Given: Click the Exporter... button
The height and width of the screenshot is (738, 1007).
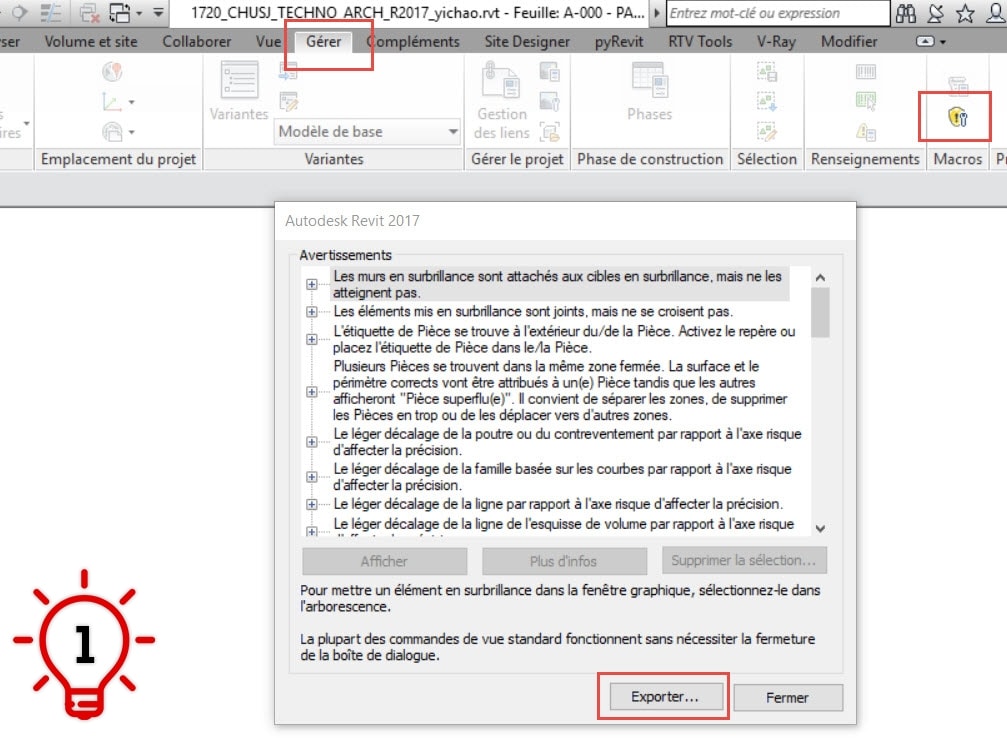Looking at the screenshot, I should coord(664,697).
